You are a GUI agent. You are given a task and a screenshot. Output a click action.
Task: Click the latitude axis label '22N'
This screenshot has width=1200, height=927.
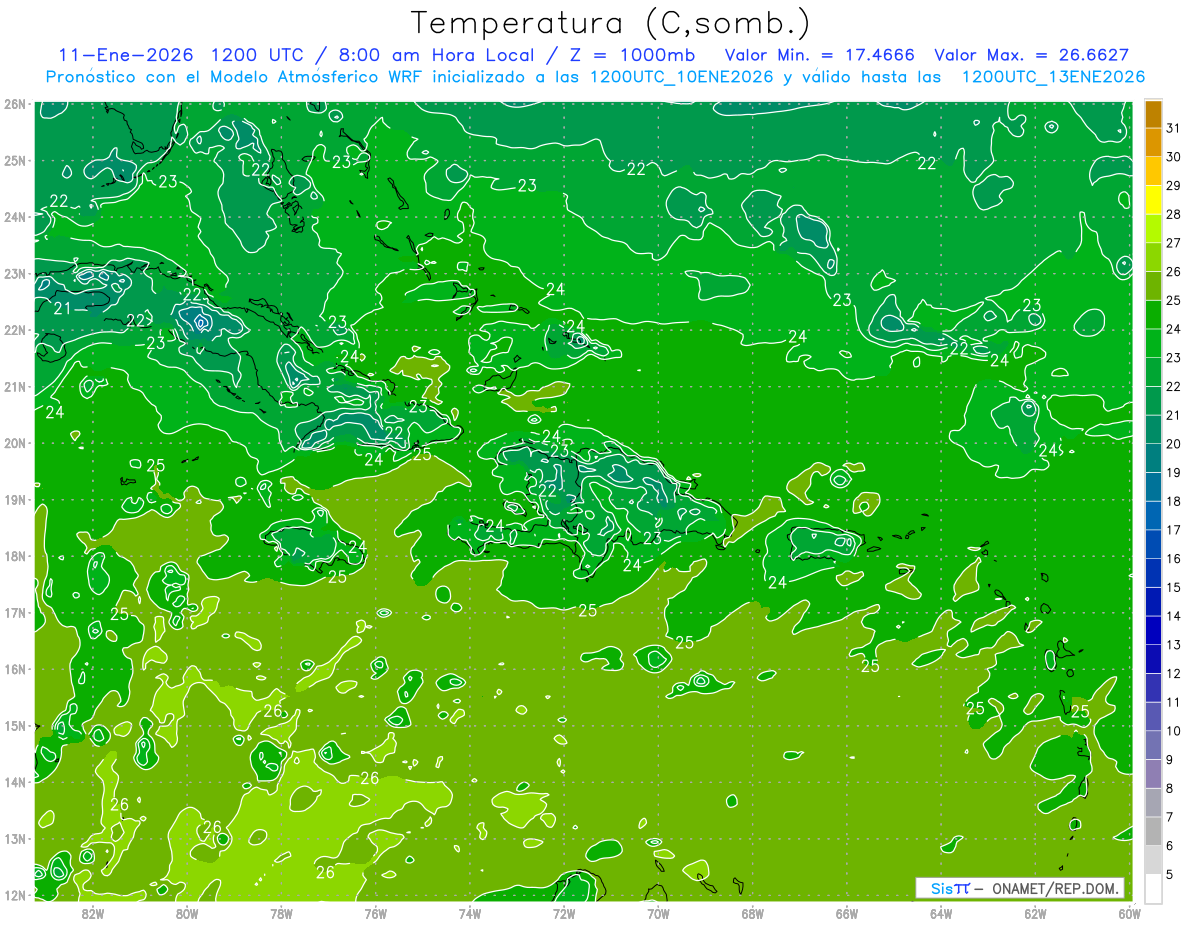click(13, 330)
